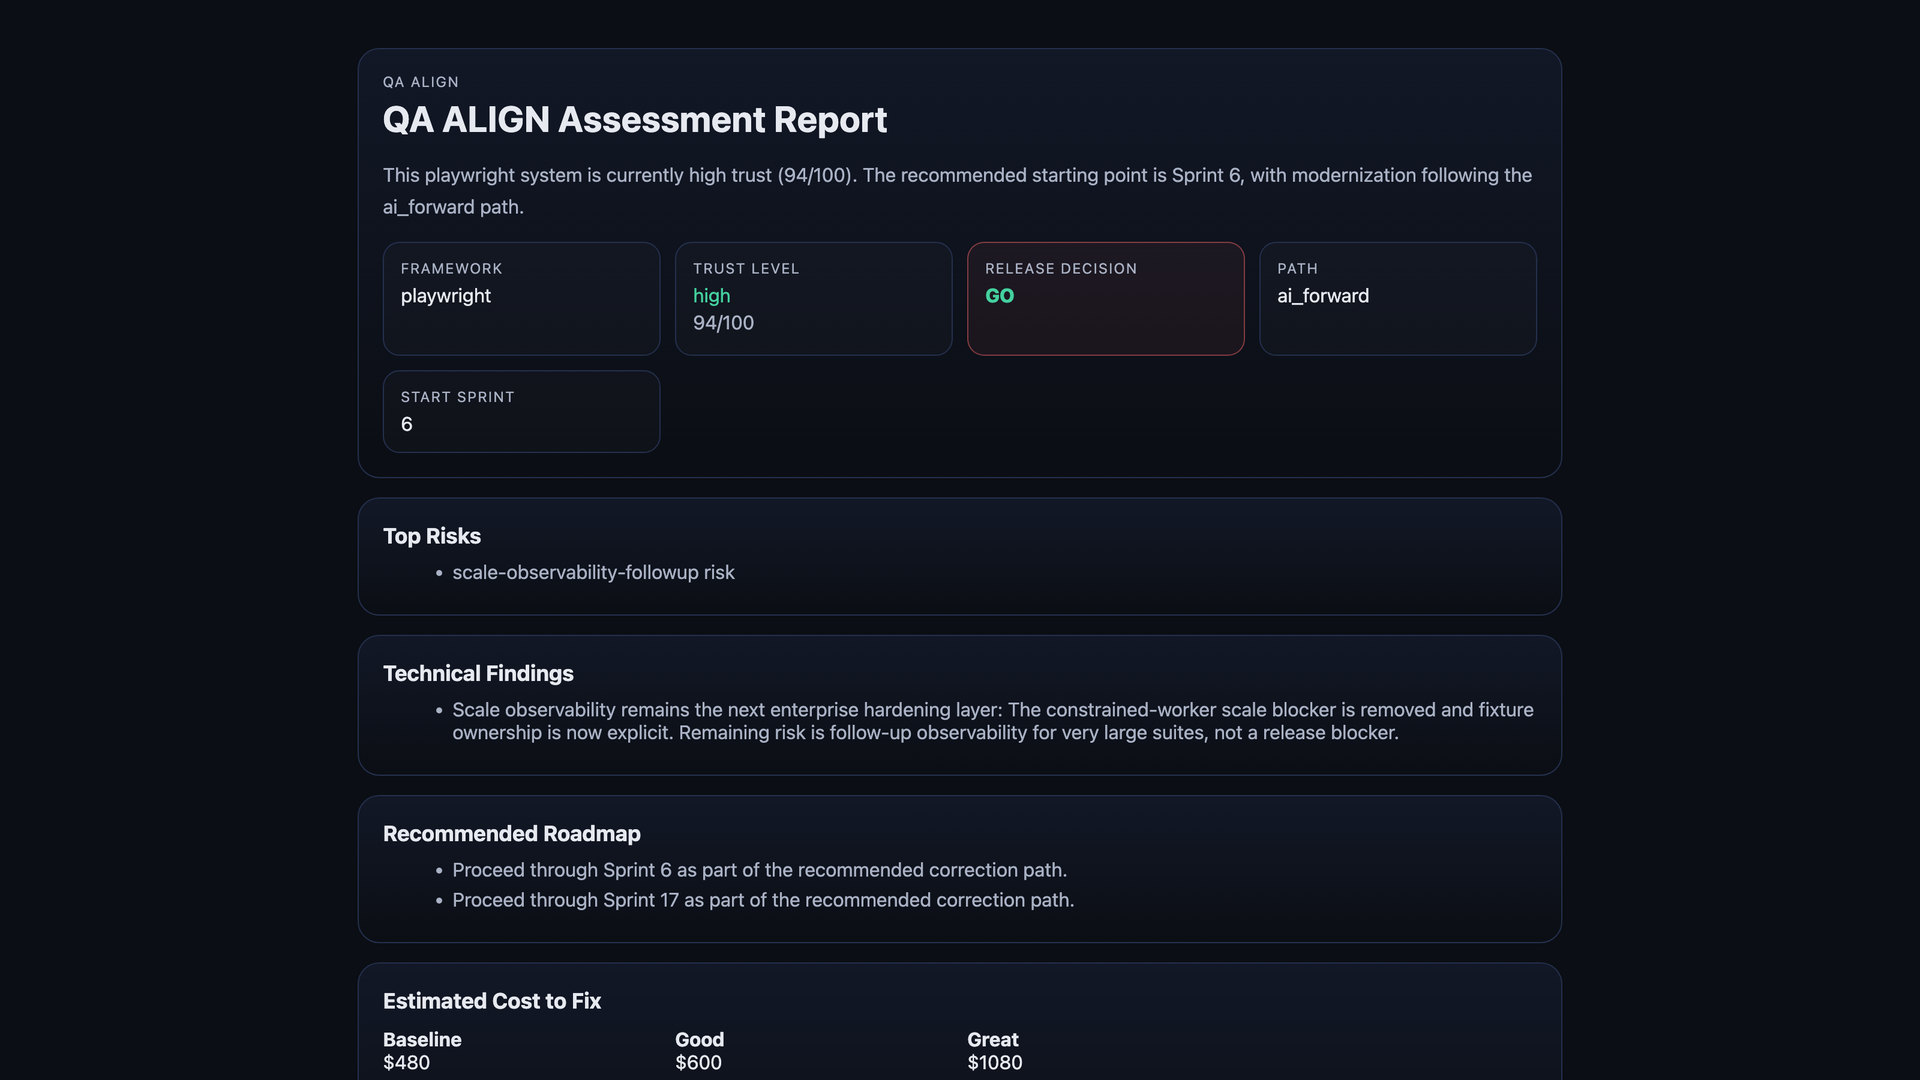Select the Framework card showing playwright
This screenshot has width=1920, height=1080.
[x=521, y=299]
